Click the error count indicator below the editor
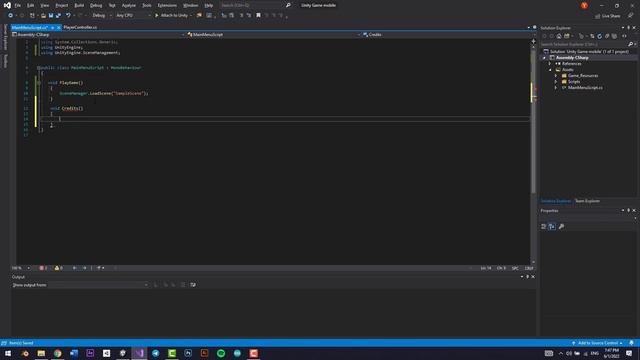The image size is (640, 360). tap(43, 268)
